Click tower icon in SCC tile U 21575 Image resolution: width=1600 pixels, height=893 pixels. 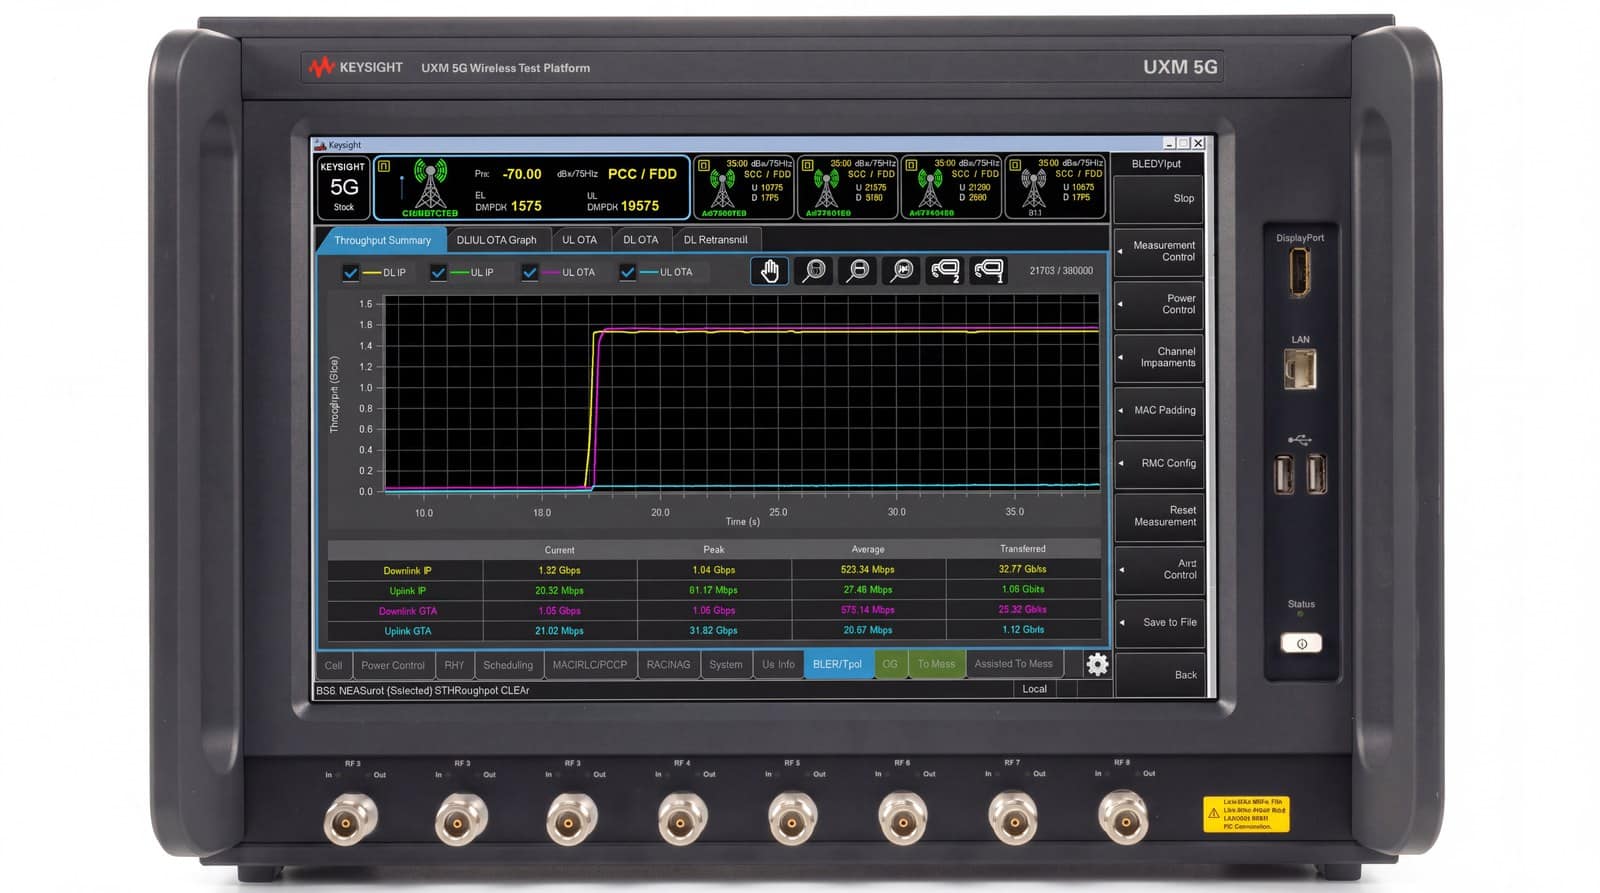pos(826,188)
